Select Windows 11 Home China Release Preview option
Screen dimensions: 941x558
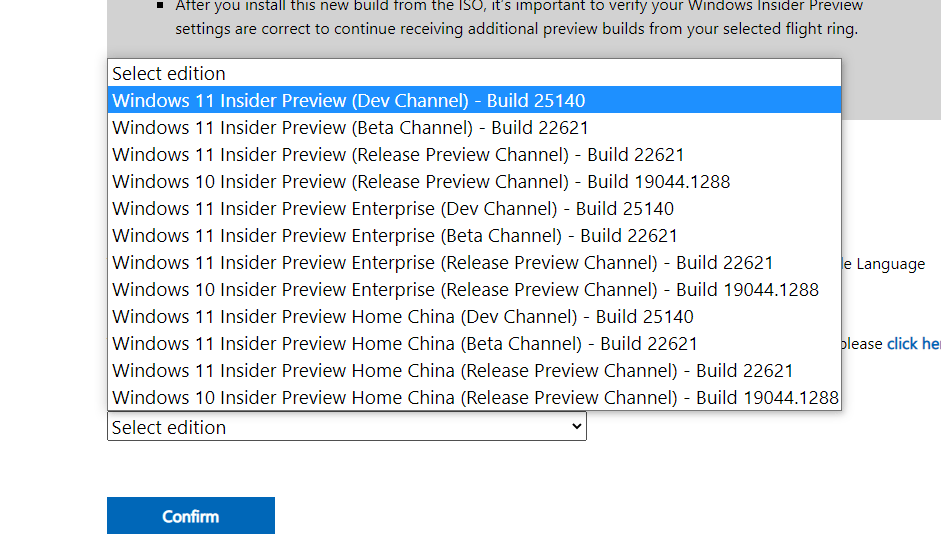(453, 371)
